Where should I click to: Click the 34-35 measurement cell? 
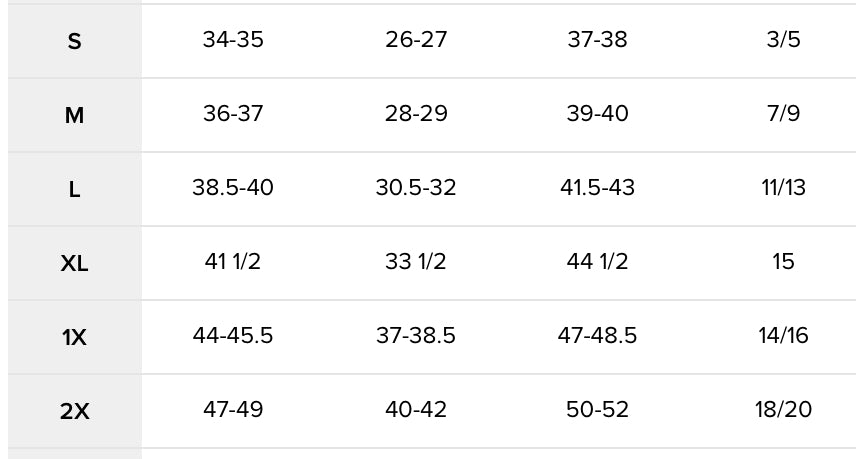tap(233, 40)
